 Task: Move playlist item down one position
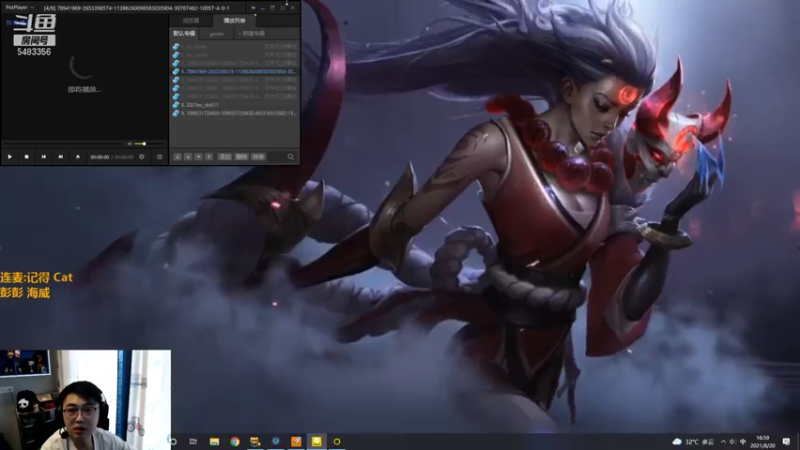[x=198, y=157]
